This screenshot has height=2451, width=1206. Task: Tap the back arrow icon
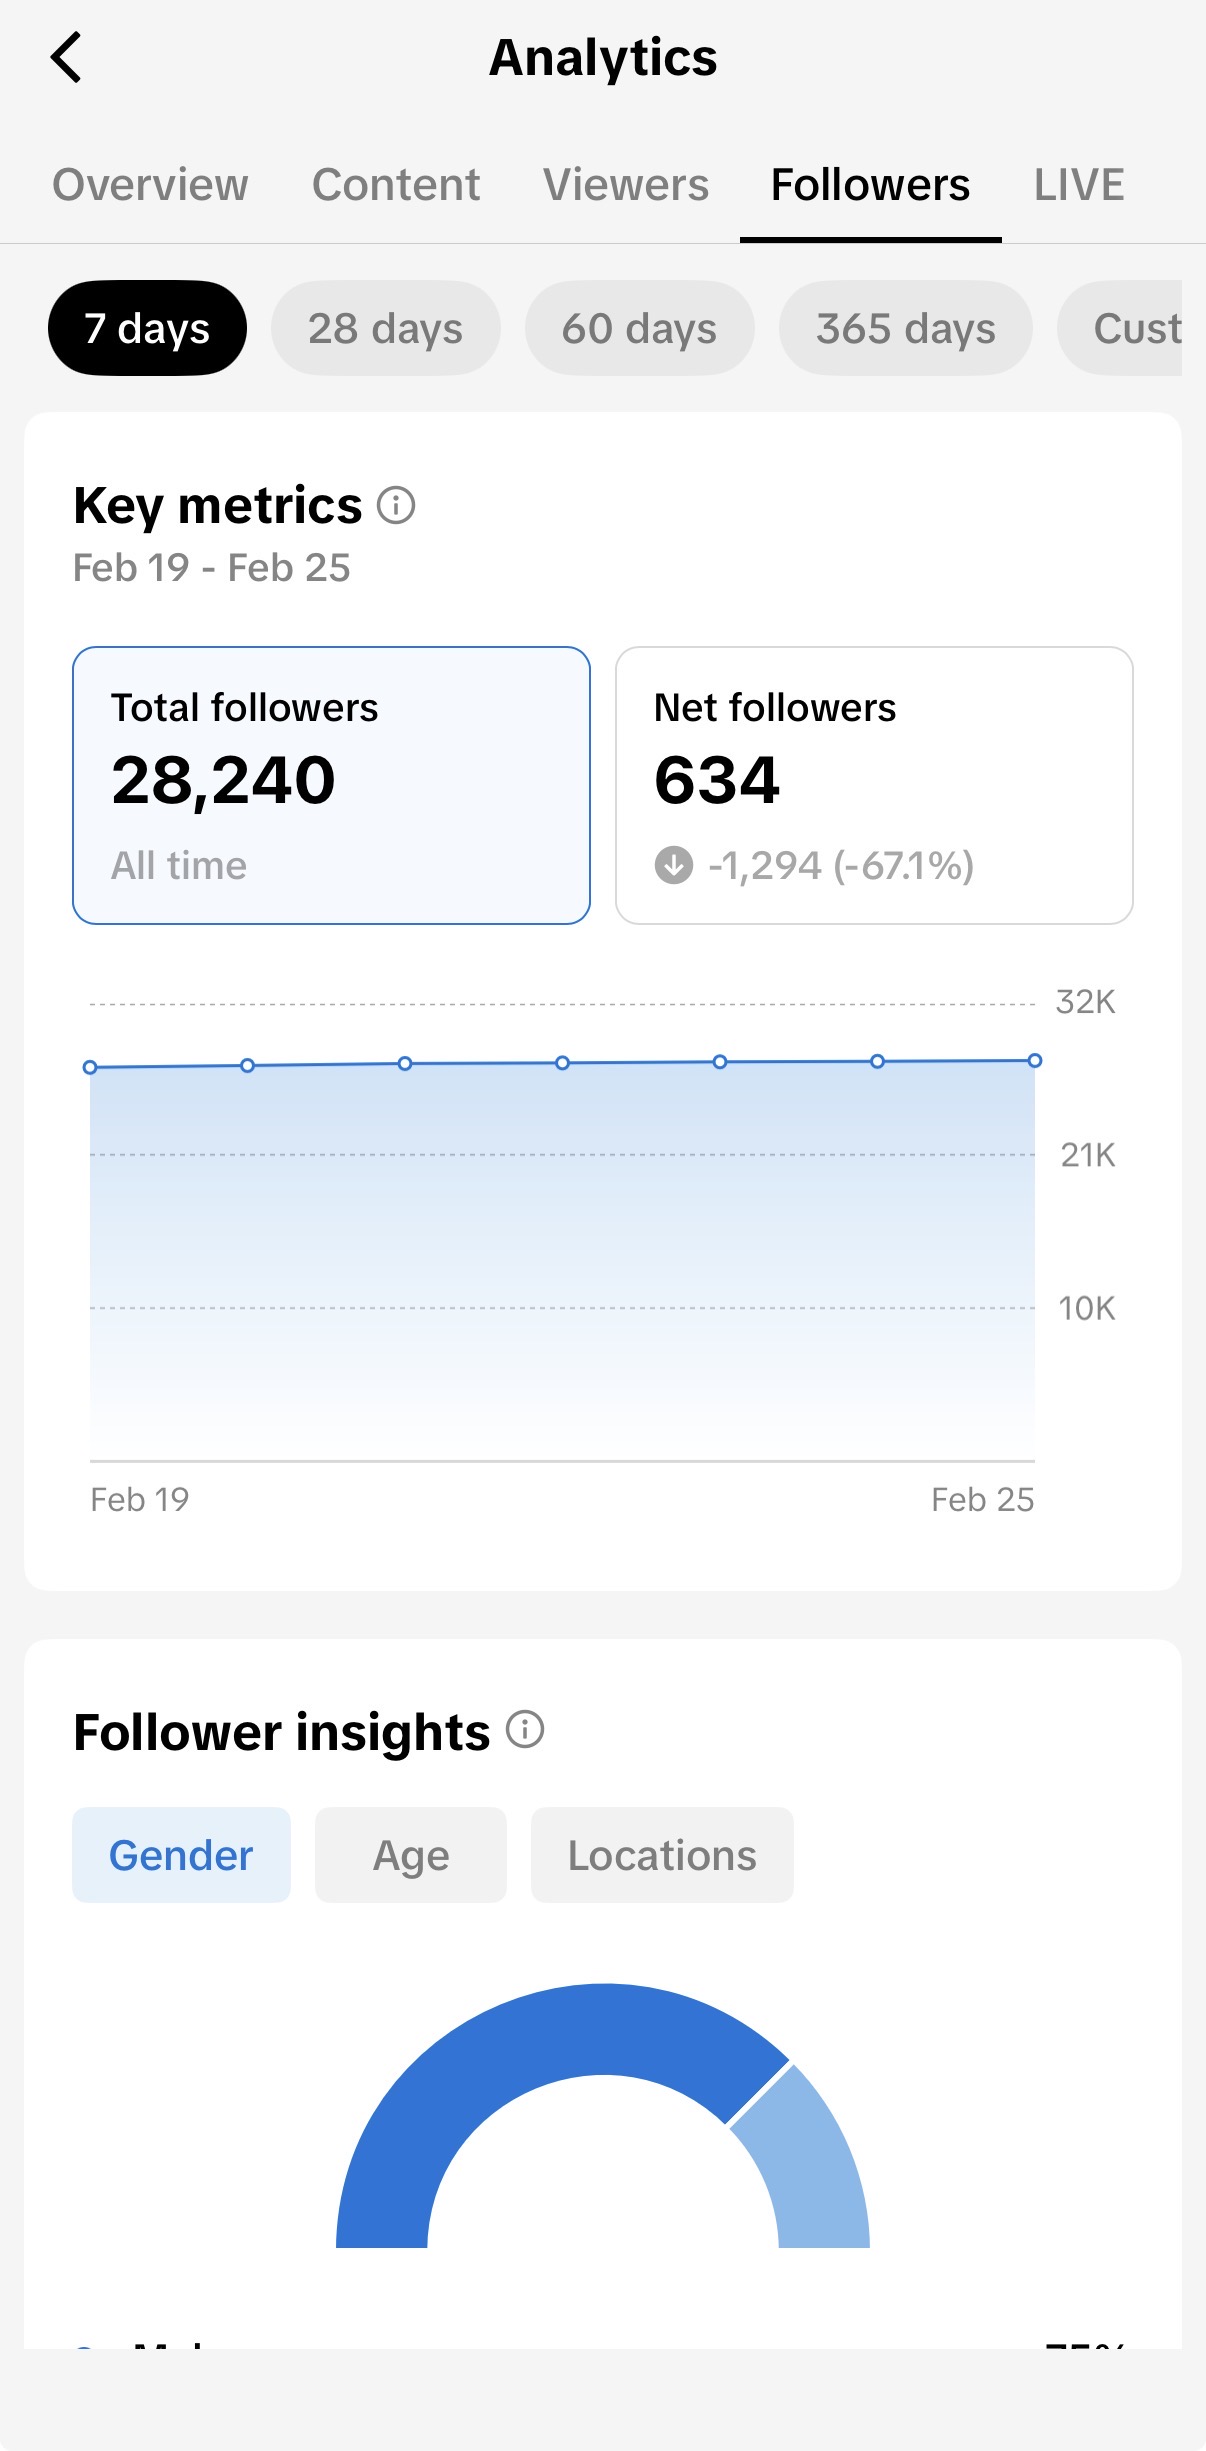point(66,58)
